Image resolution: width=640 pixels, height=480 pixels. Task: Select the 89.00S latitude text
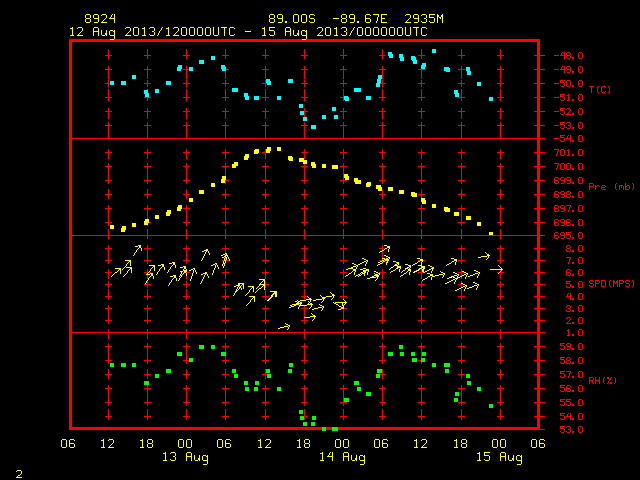pyautogui.click(x=292, y=19)
